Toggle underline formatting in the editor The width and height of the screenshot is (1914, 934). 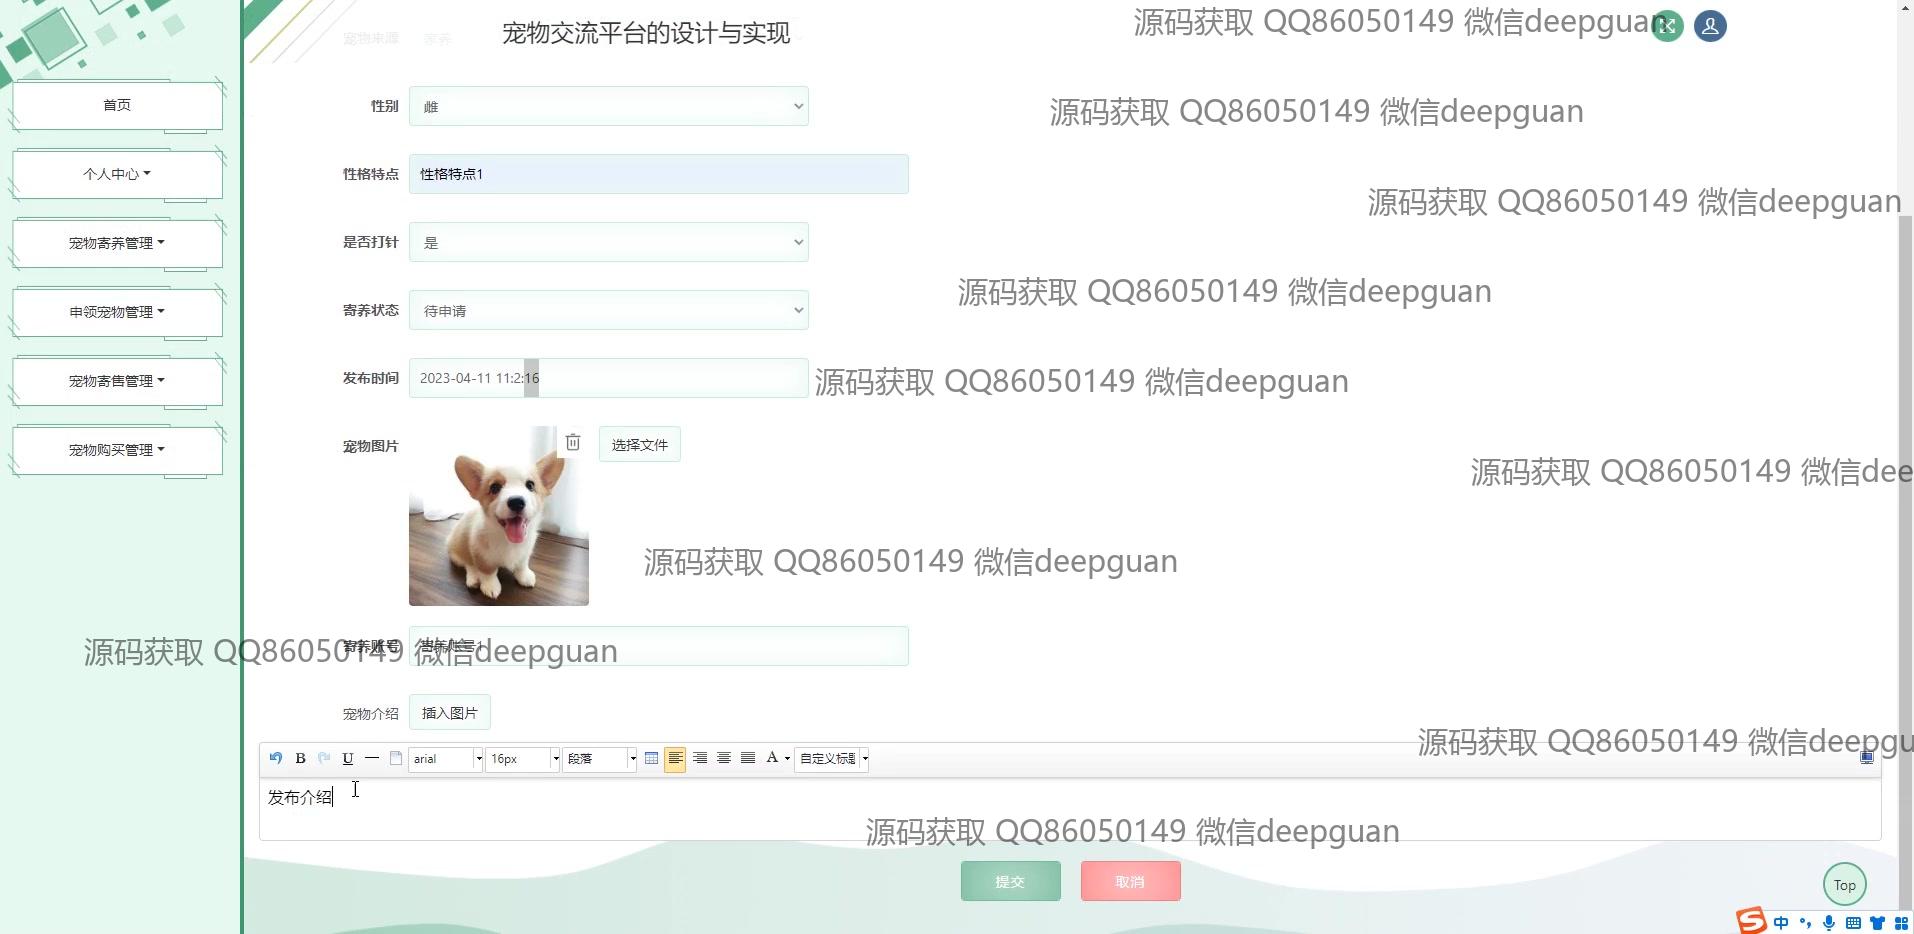click(348, 759)
